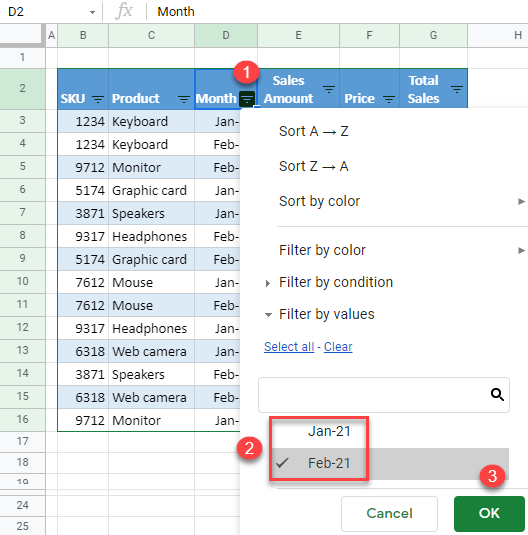Click the Month column filter icon
528x535 pixels.
(x=247, y=99)
